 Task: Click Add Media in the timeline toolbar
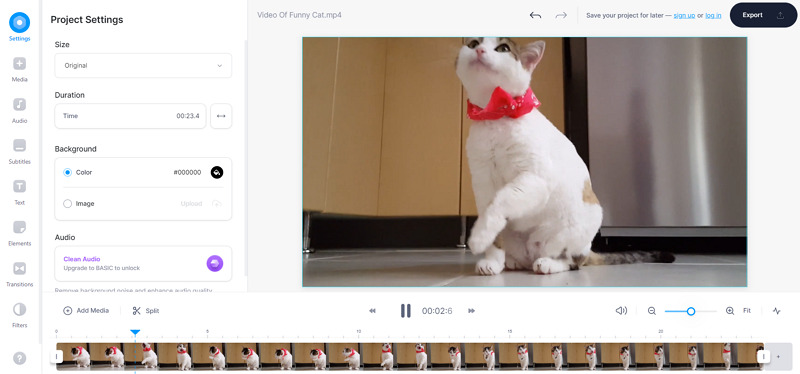tap(86, 310)
